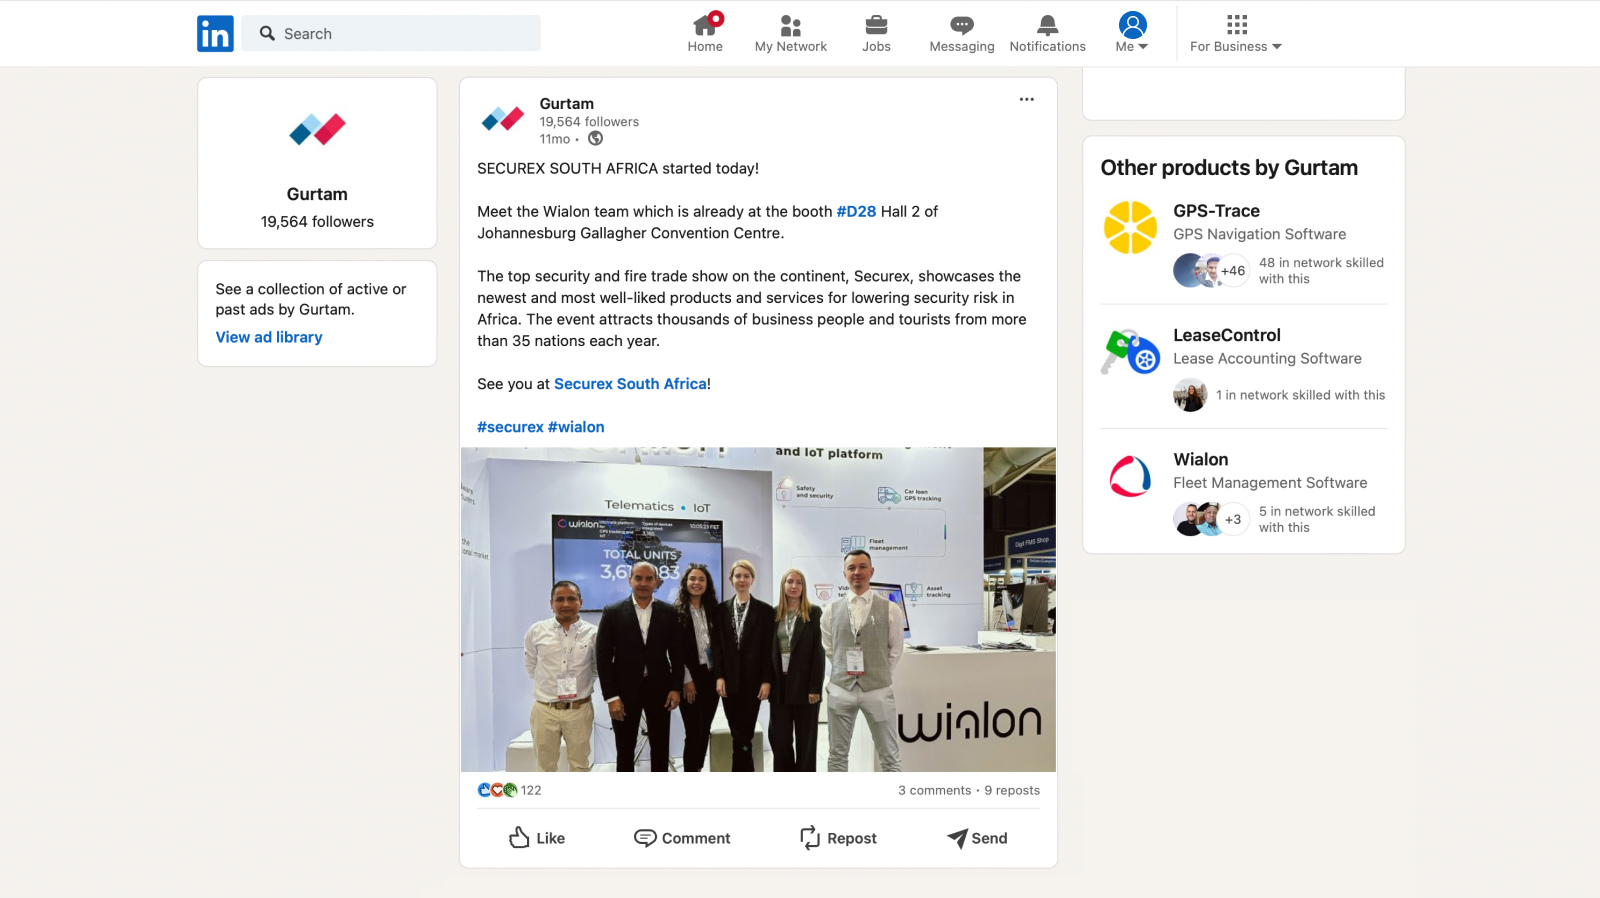
Task: Follow the #D28 hashtag link
Action: point(856,211)
